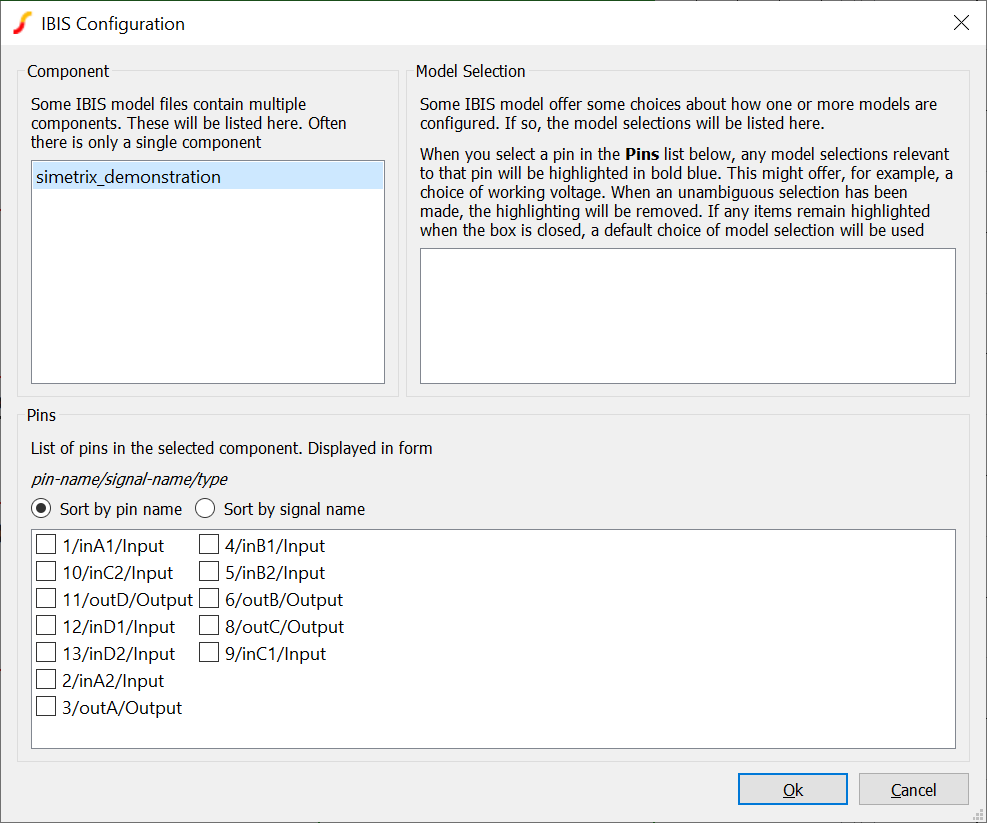Check the 1/inA1/Input pin
The width and height of the screenshot is (987, 823).
pyautogui.click(x=46, y=545)
